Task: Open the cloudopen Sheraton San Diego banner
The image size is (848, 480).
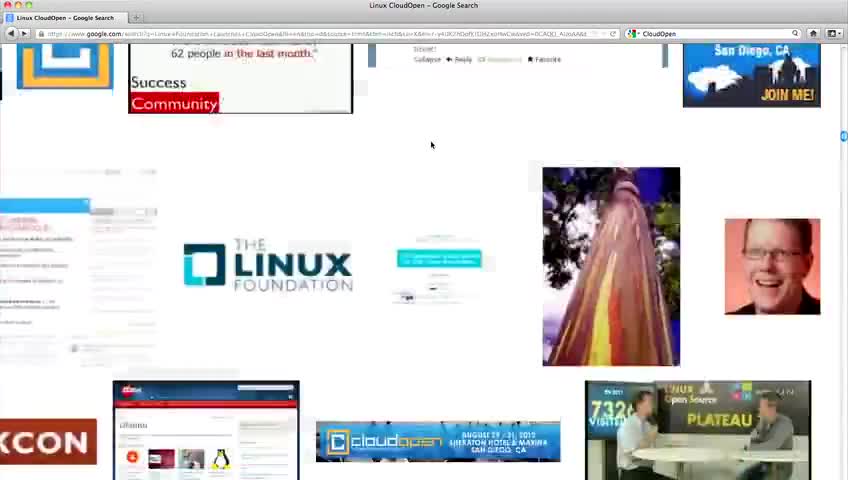Action: click(438, 442)
